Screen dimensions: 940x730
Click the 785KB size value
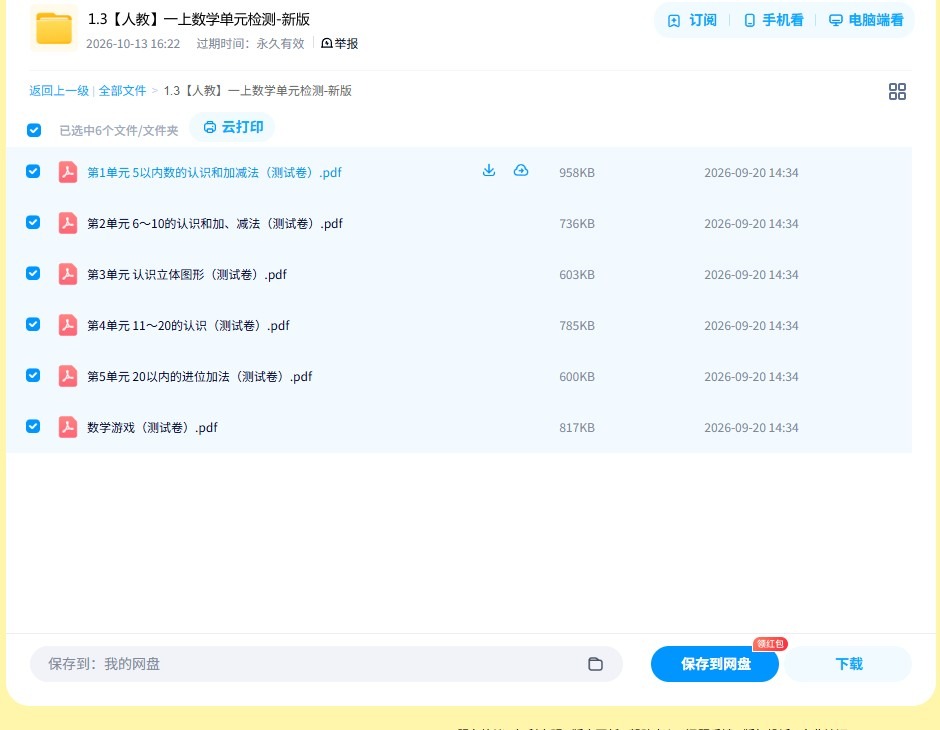577,325
